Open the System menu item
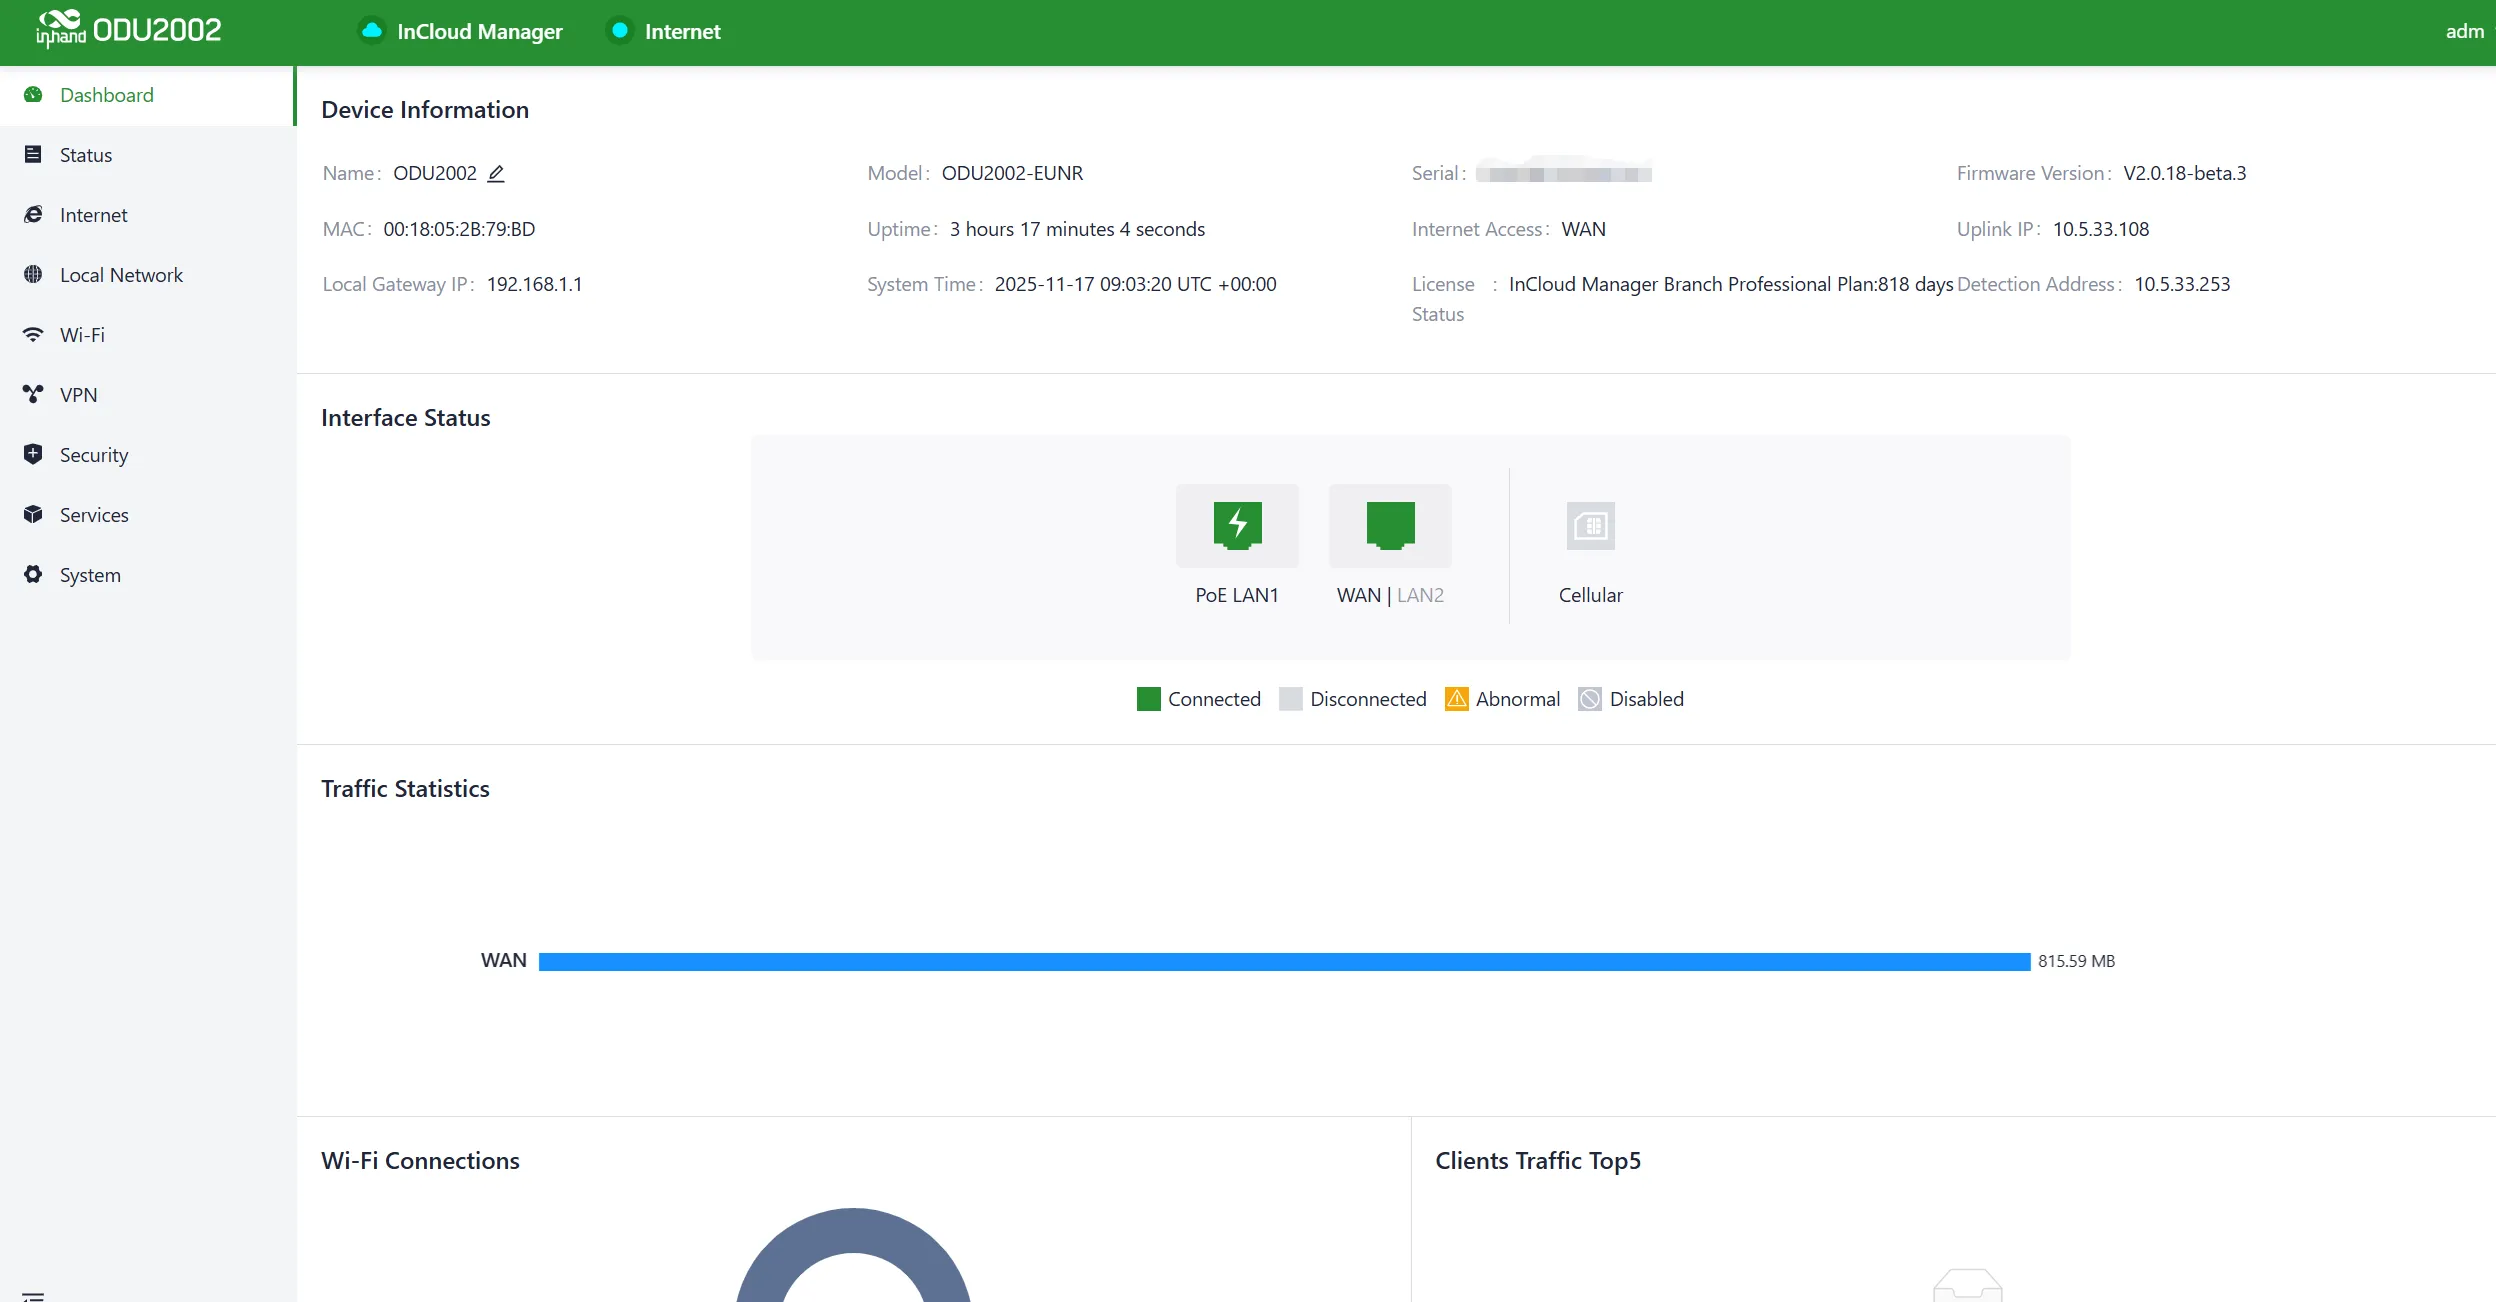Image resolution: width=2496 pixels, height=1302 pixels. click(x=147, y=575)
